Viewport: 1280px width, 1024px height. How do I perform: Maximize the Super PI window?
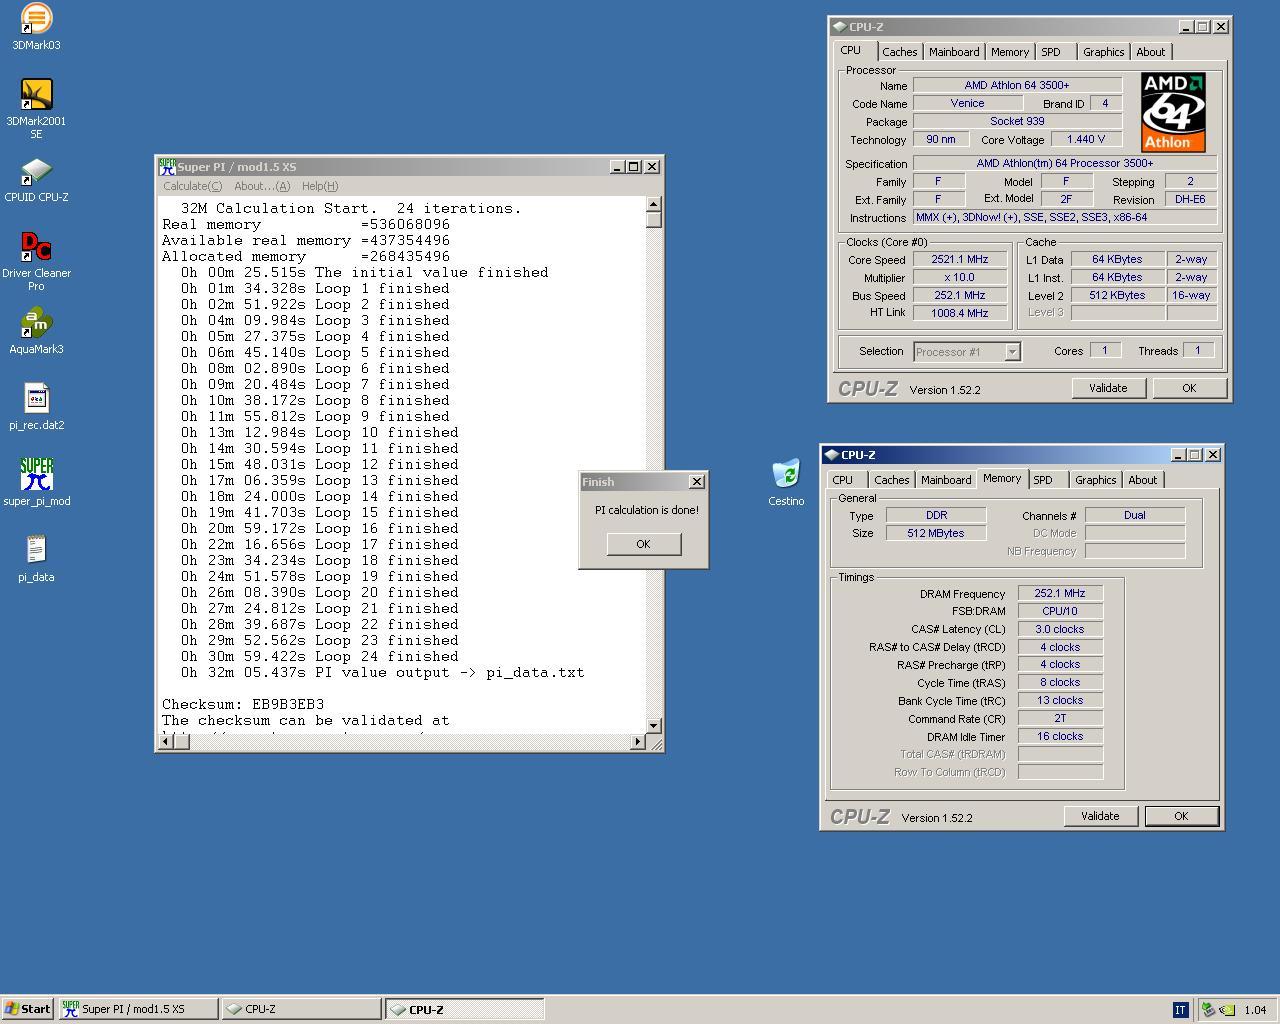pyautogui.click(x=634, y=167)
